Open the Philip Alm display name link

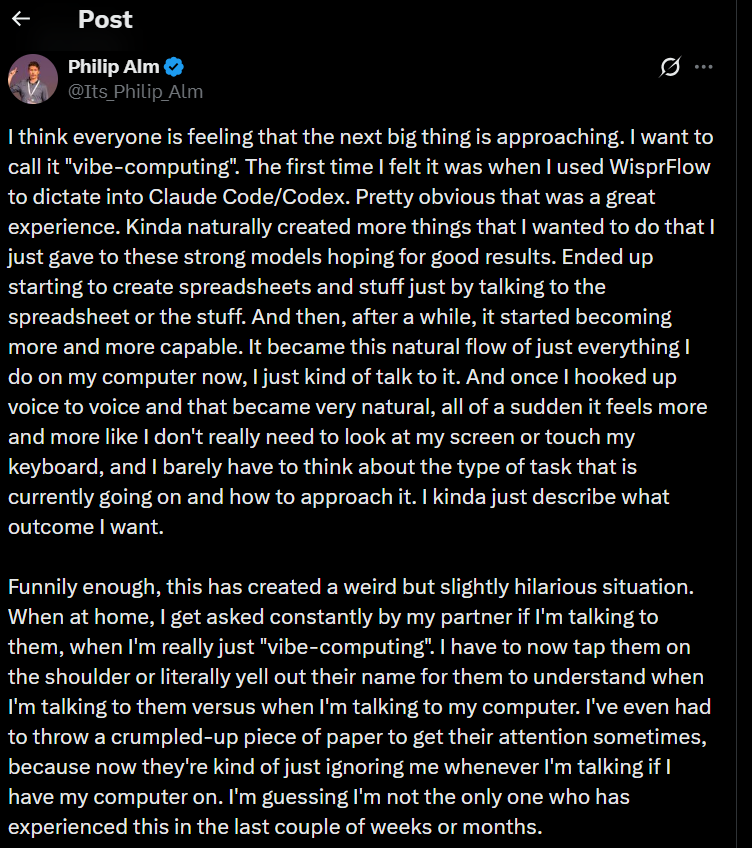point(114,67)
